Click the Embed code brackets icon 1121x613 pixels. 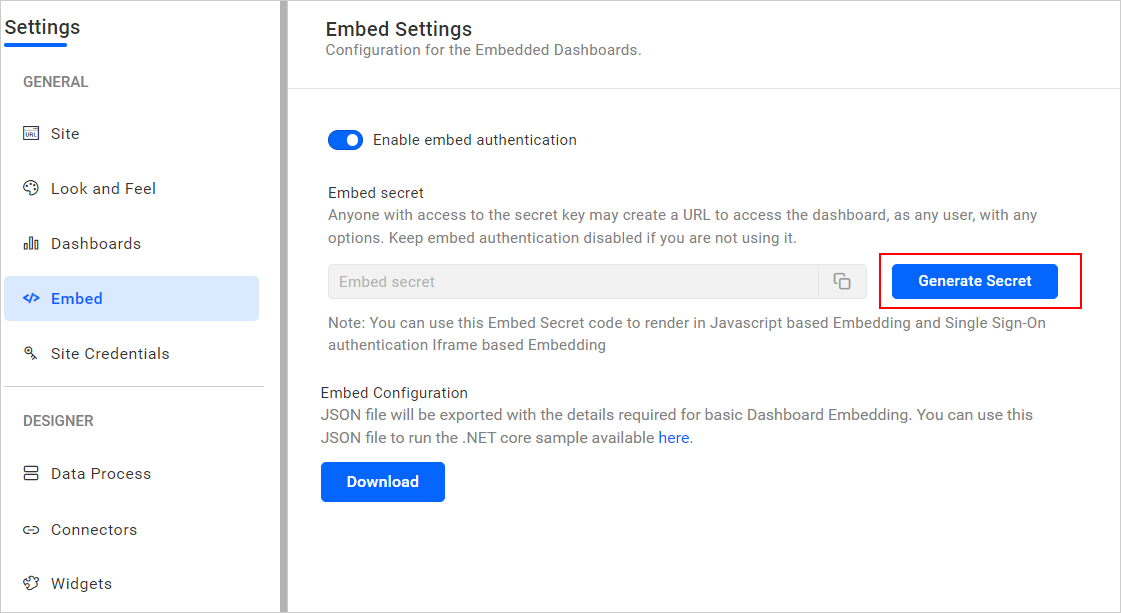[31, 299]
